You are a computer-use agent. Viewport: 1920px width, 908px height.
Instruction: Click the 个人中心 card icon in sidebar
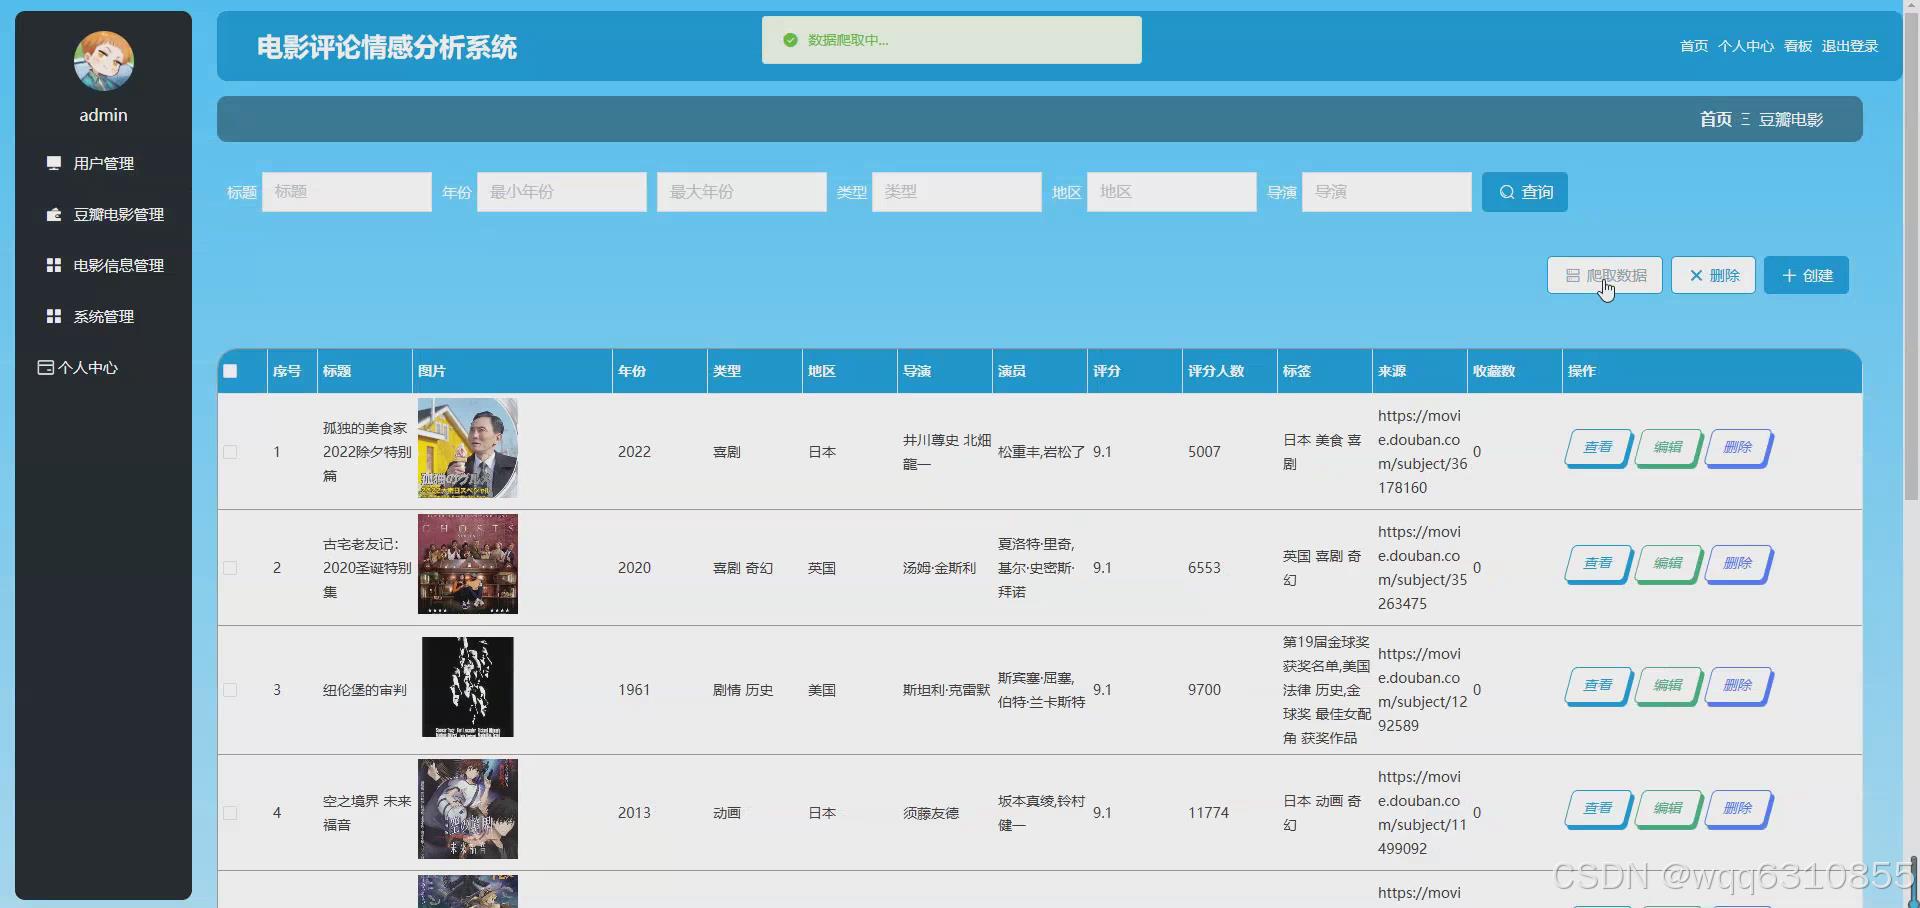(45, 367)
